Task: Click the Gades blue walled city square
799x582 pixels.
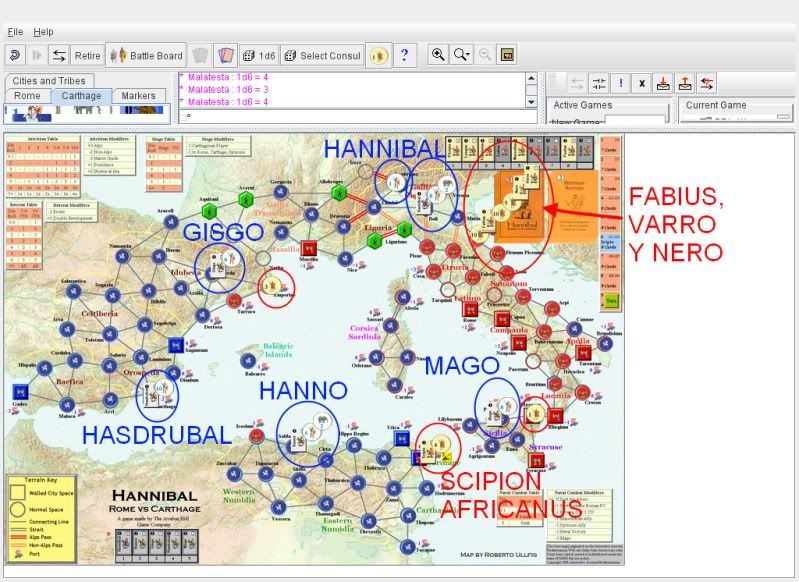Action: [x=20, y=391]
